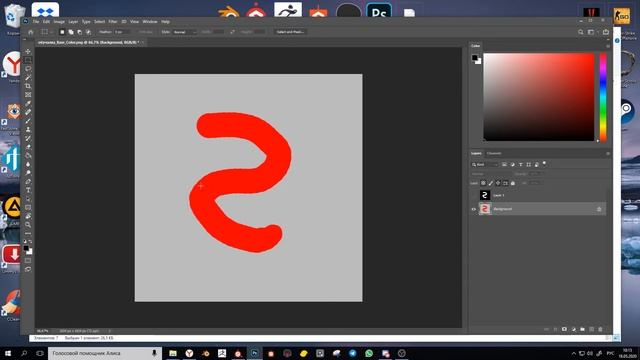Click the Delete layer trash icon
Viewport: 640px width, 360px height.
click(600, 329)
